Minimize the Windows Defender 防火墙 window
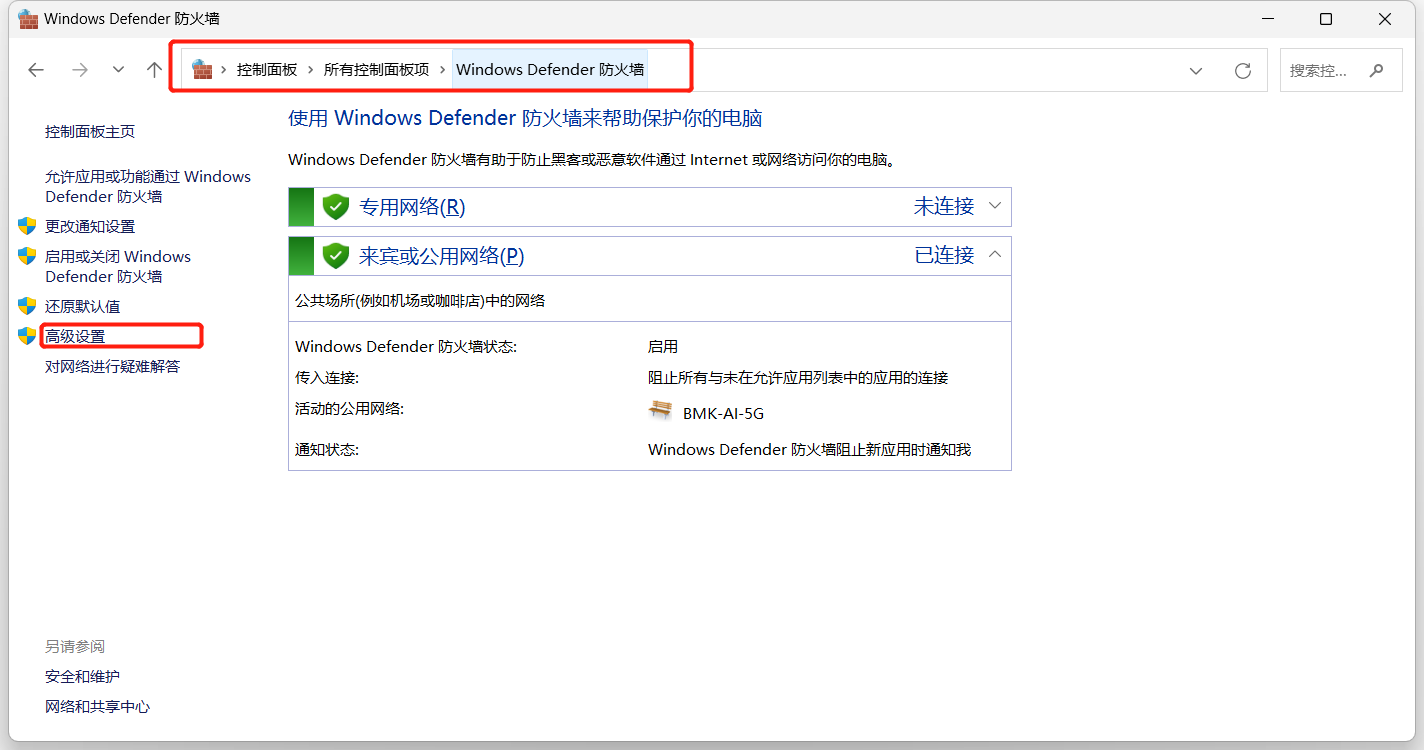Image resolution: width=1424 pixels, height=750 pixels. click(1266, 19)
